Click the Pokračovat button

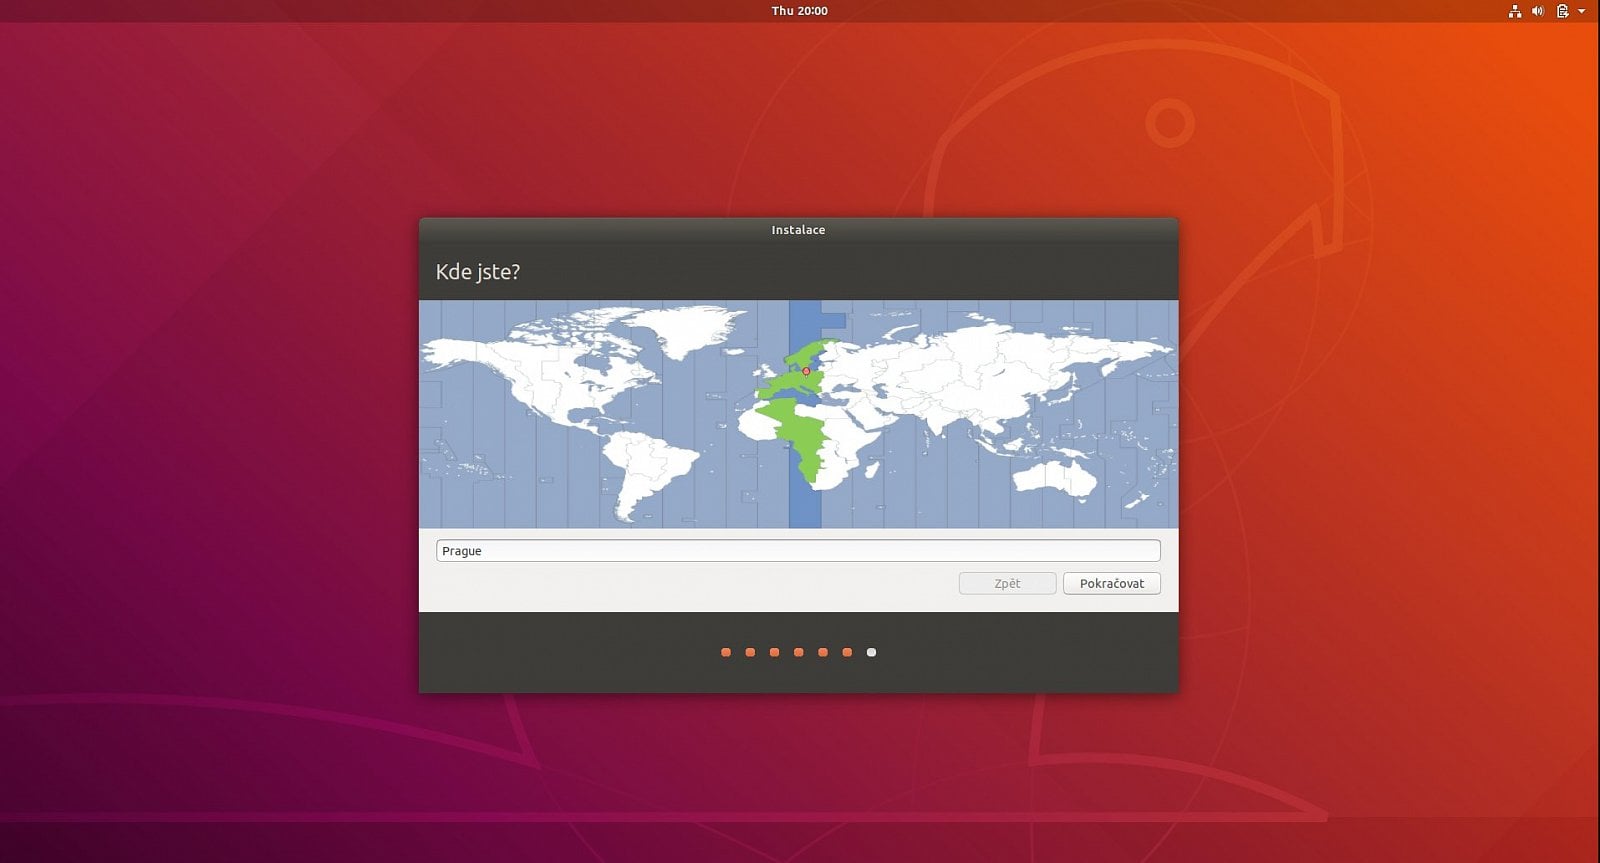tap(1111, 583)
